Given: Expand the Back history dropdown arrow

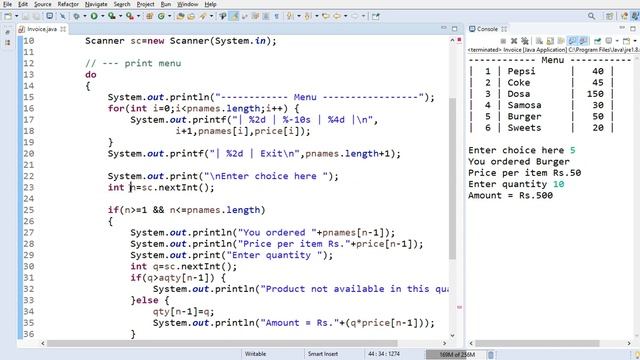Looking at the screenshot, I should tap(345, 16).
